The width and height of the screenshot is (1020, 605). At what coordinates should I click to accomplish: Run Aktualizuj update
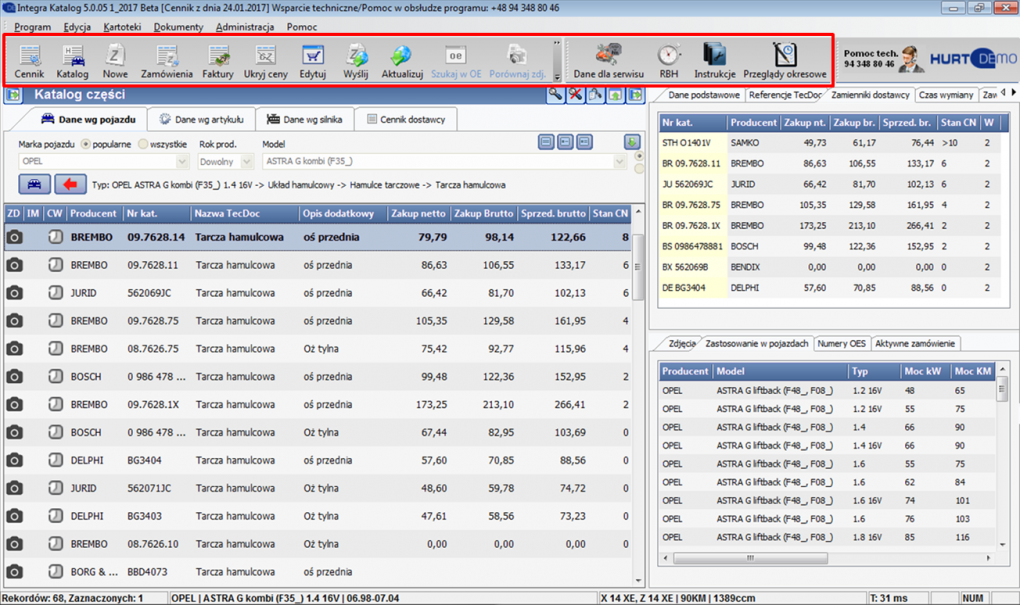point(402,61)
